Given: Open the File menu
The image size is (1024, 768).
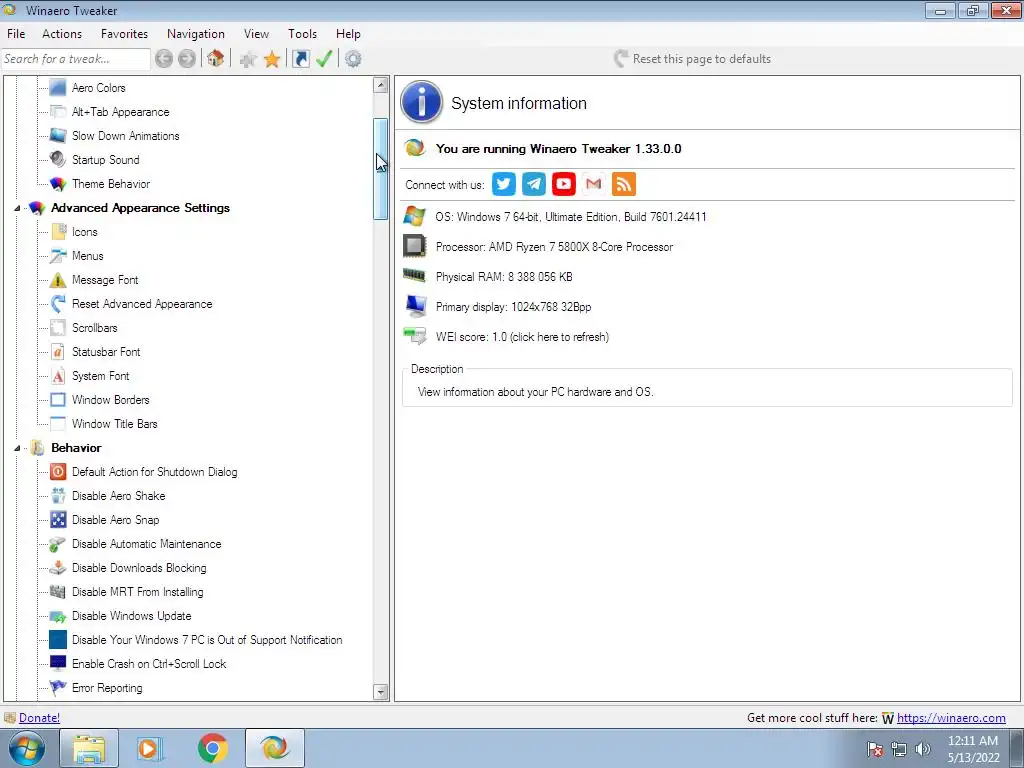Looking at the screenshot, I should (16, 34).
